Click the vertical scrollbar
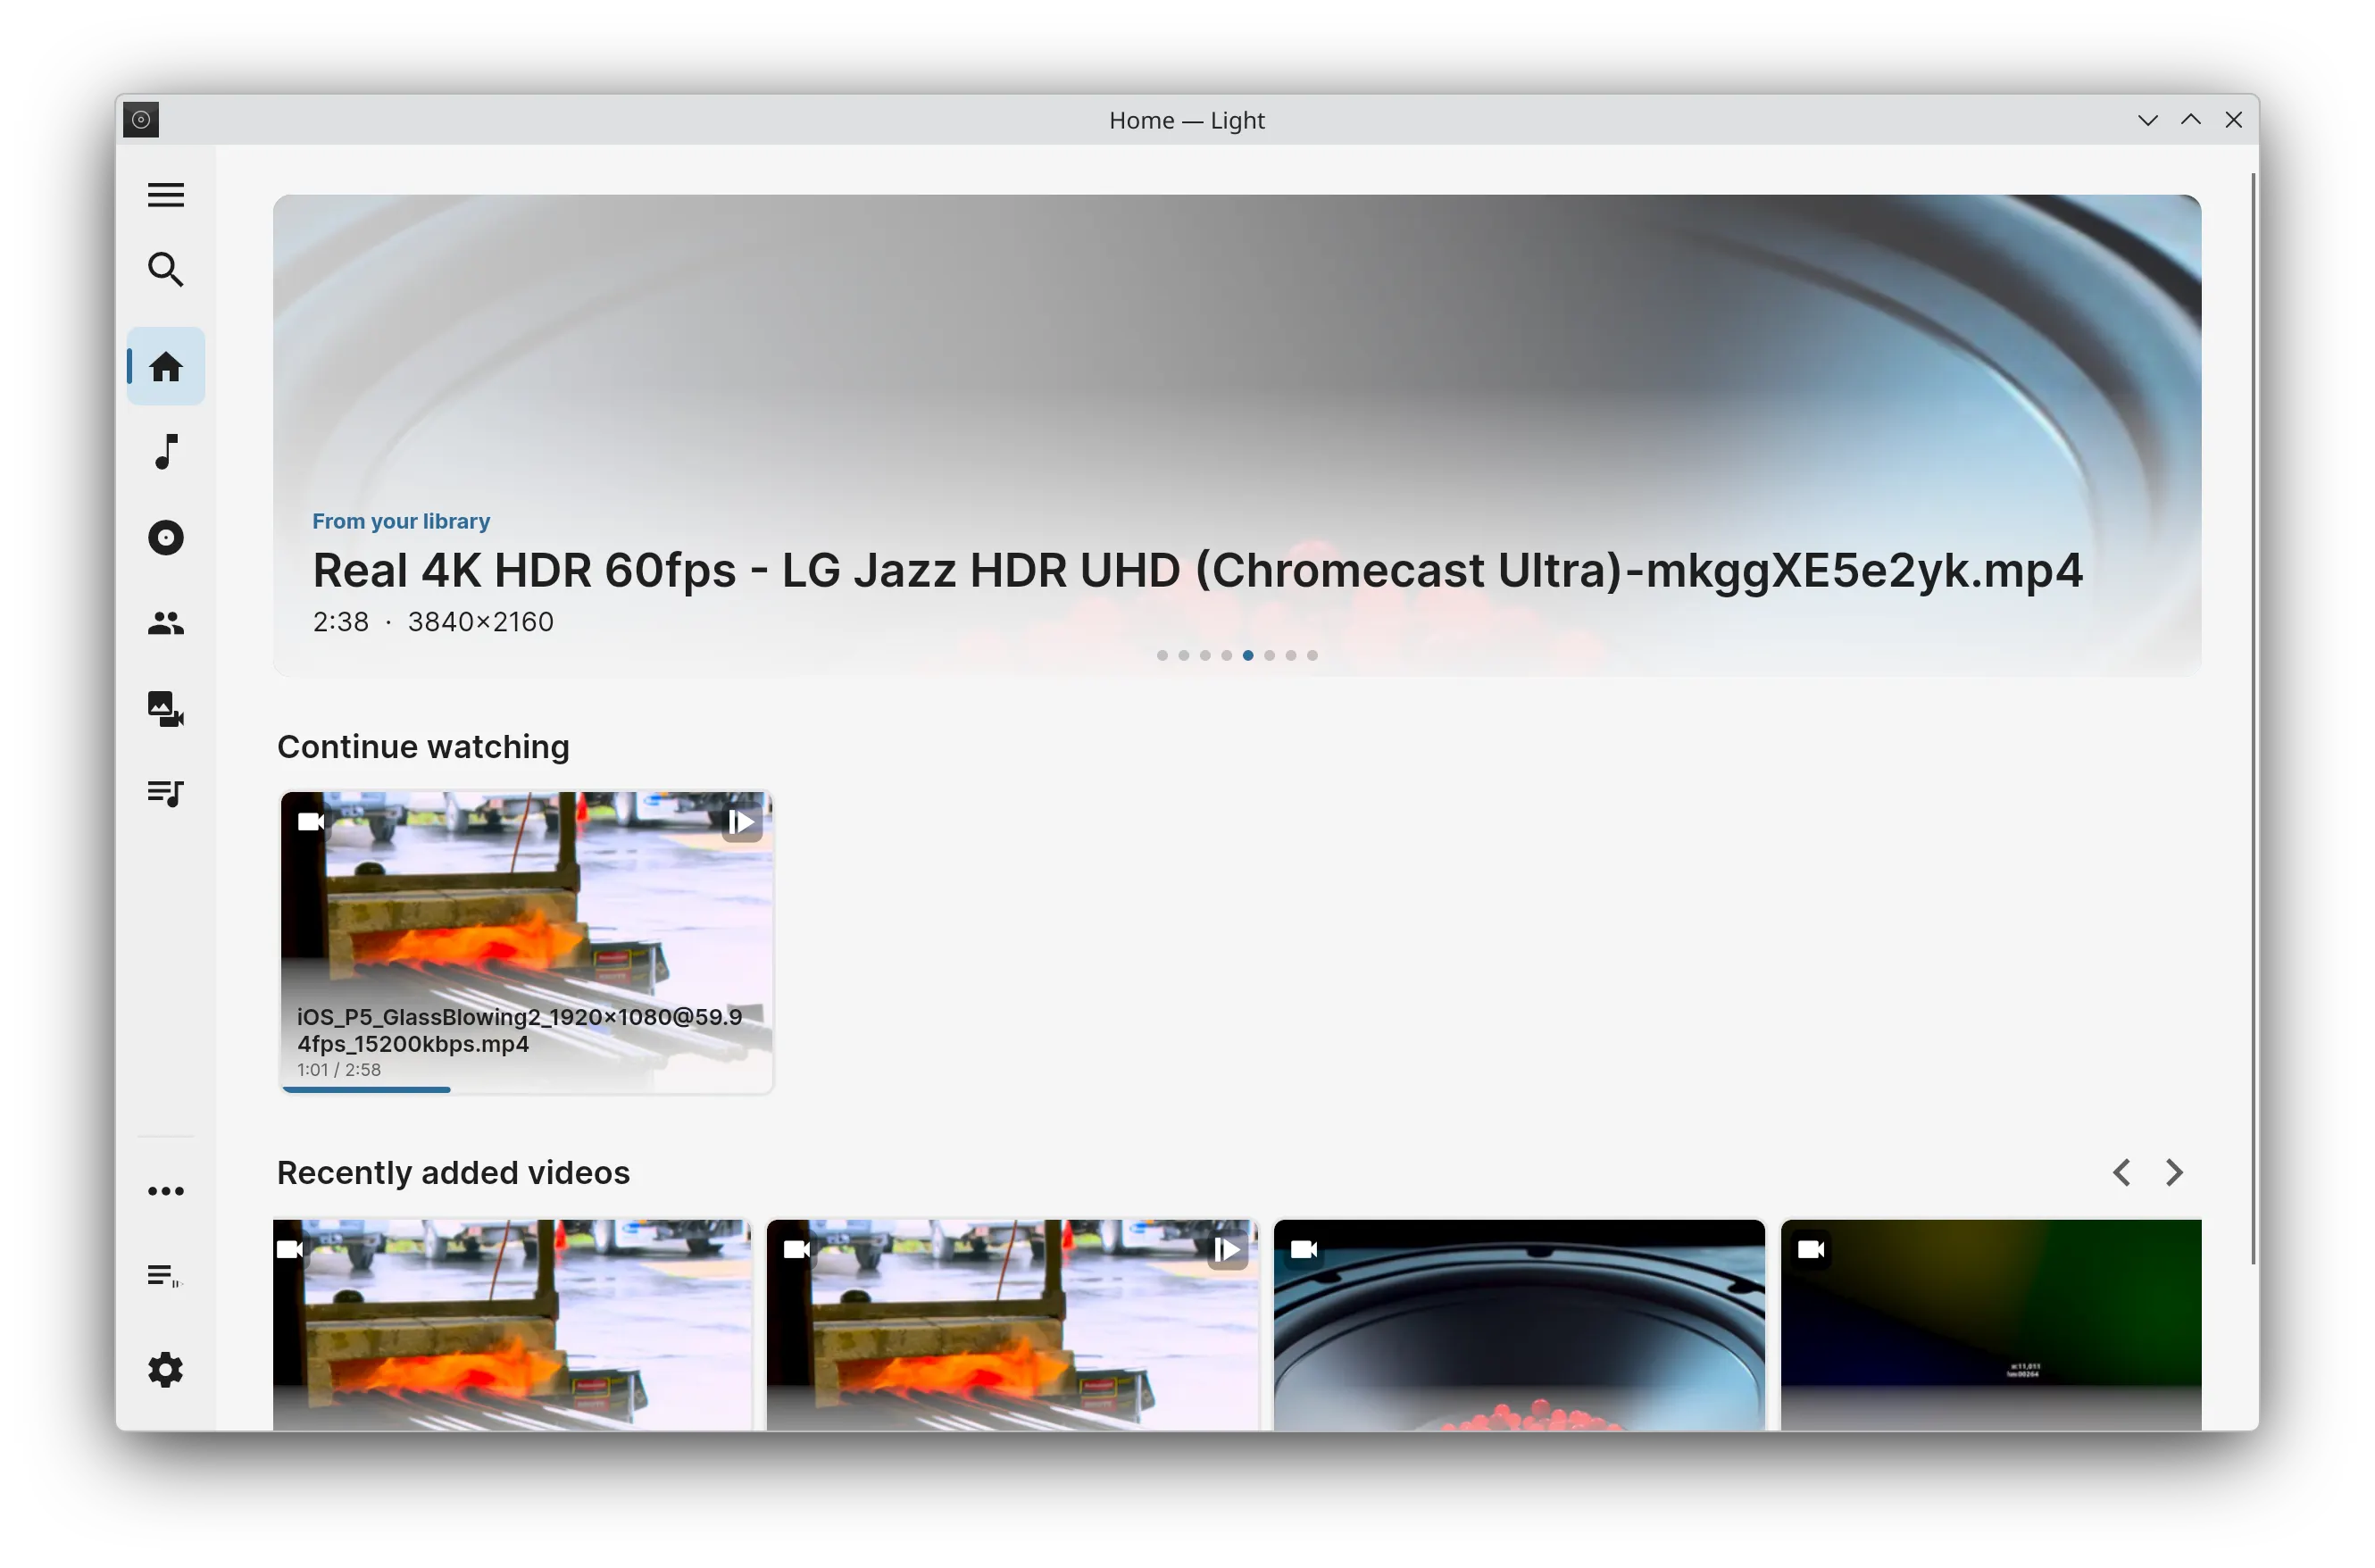 pyautogui.click(x=2254, y=718)
